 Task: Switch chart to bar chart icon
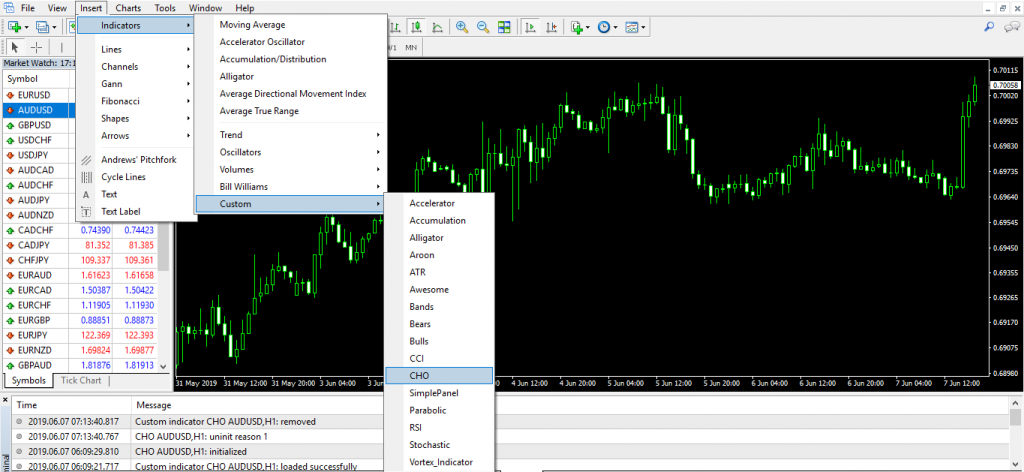(396, 27)
